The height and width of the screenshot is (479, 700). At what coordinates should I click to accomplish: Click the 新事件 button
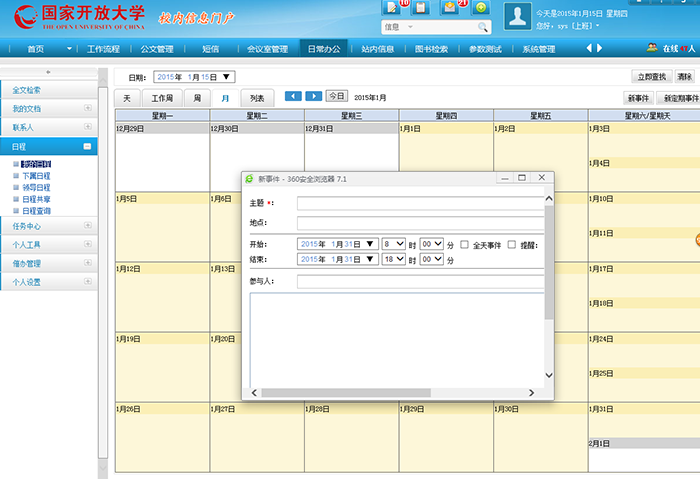[638, 98]
